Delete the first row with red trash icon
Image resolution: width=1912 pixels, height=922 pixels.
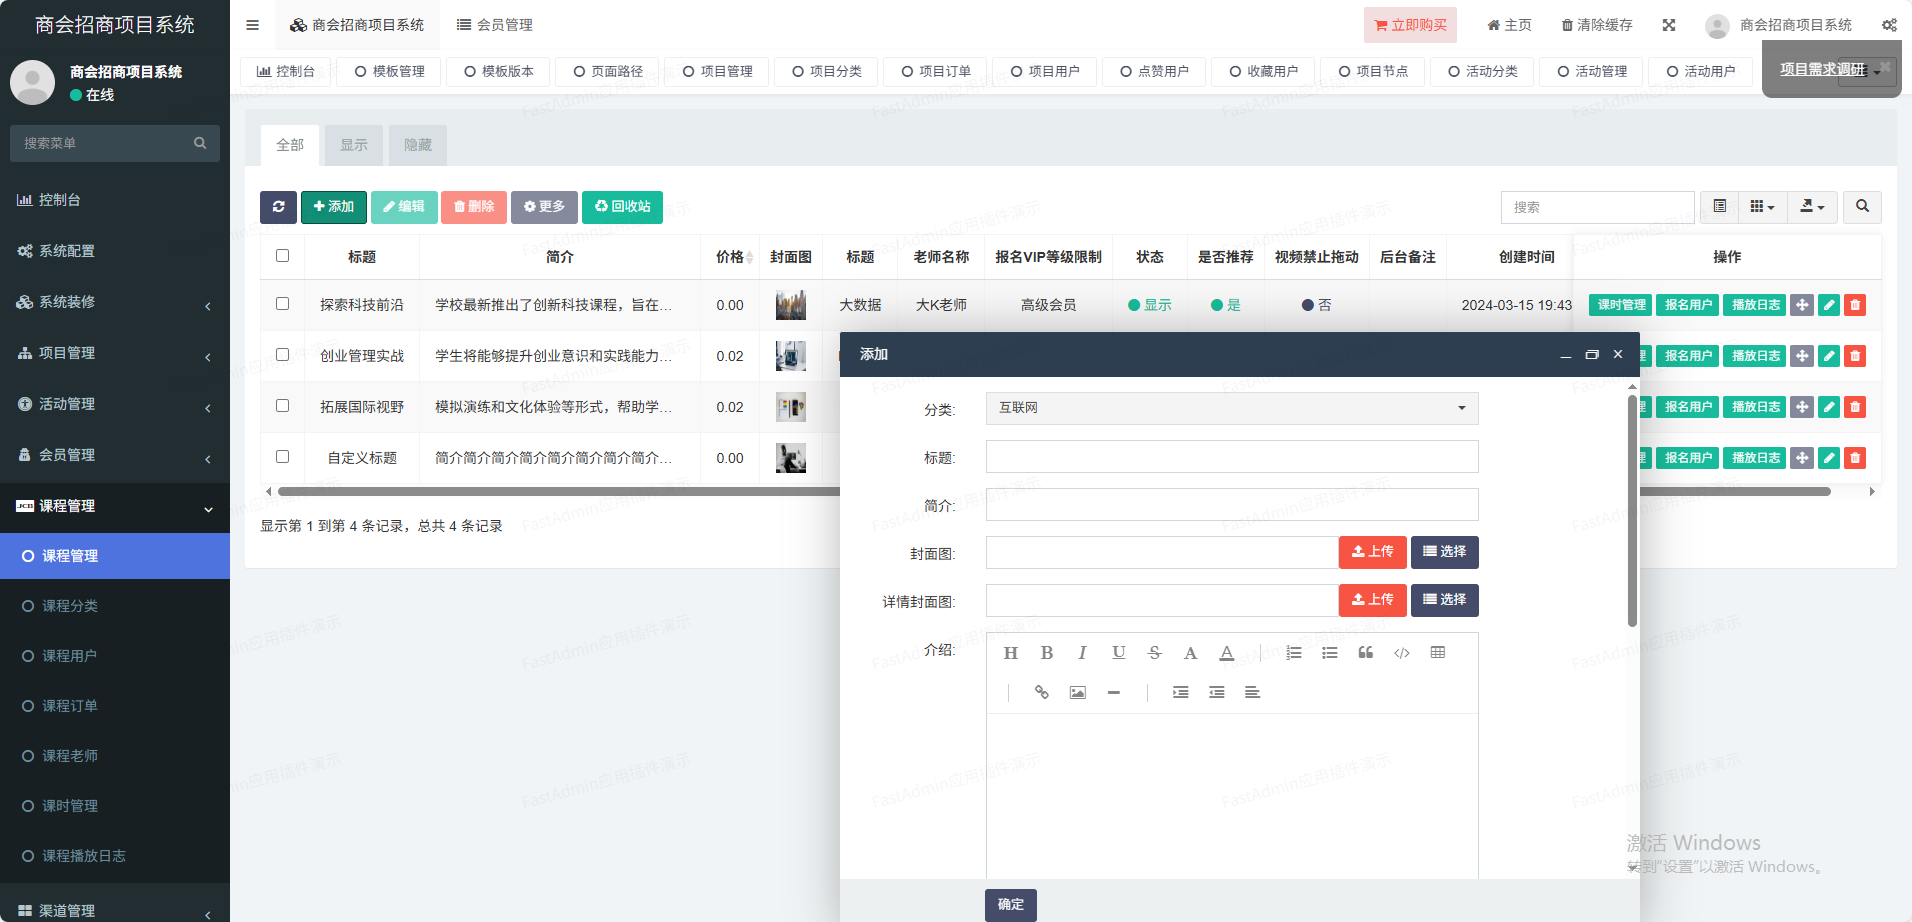1855,305
